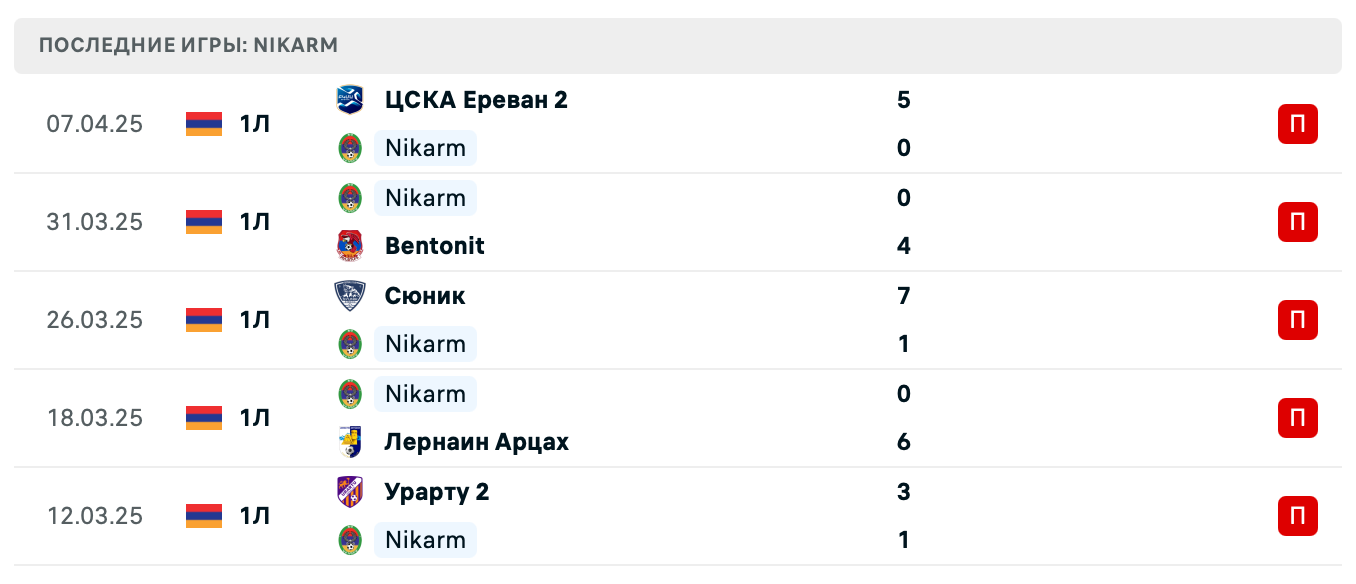The height and width of the screenshot is (584, 1356).
Task: Select the Урарту 2 club crest
Action: (x=351, y=491)
